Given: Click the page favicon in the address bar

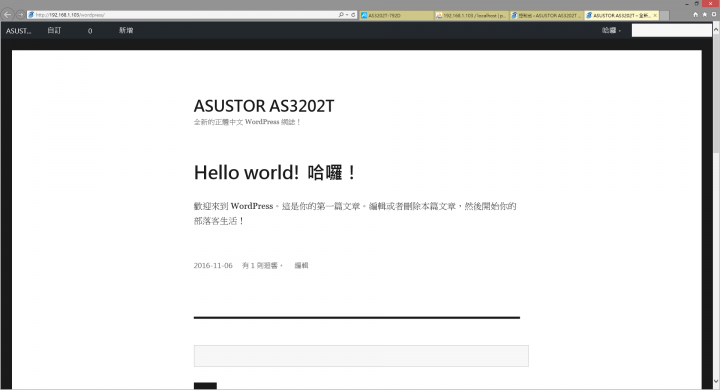Looking at the screenshot, I should click(x=31, y=15).
